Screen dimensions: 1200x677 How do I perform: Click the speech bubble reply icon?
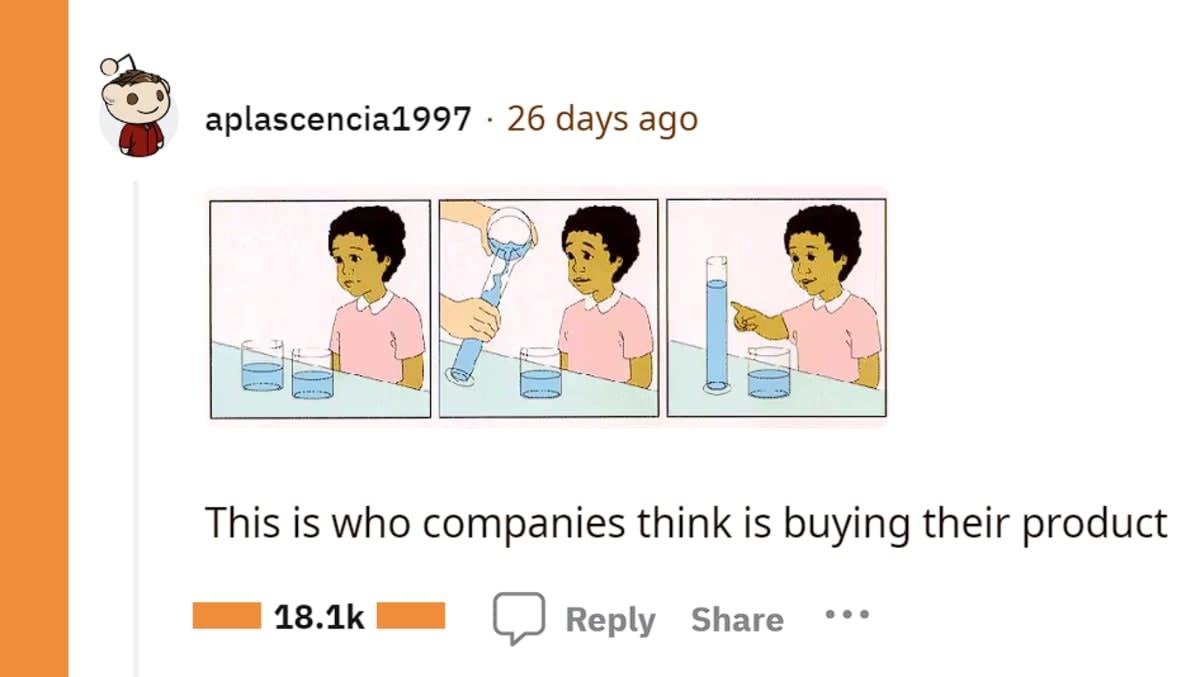point(518,618)
